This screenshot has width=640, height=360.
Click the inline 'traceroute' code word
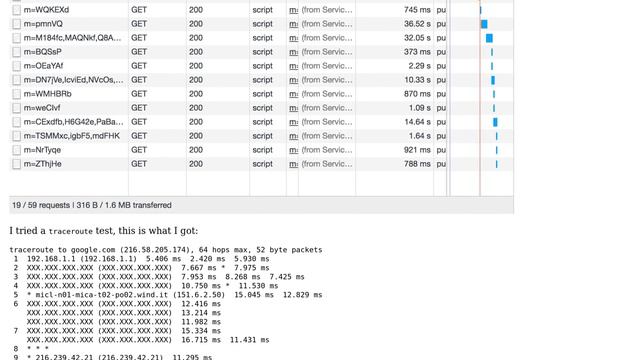[71, 231]
